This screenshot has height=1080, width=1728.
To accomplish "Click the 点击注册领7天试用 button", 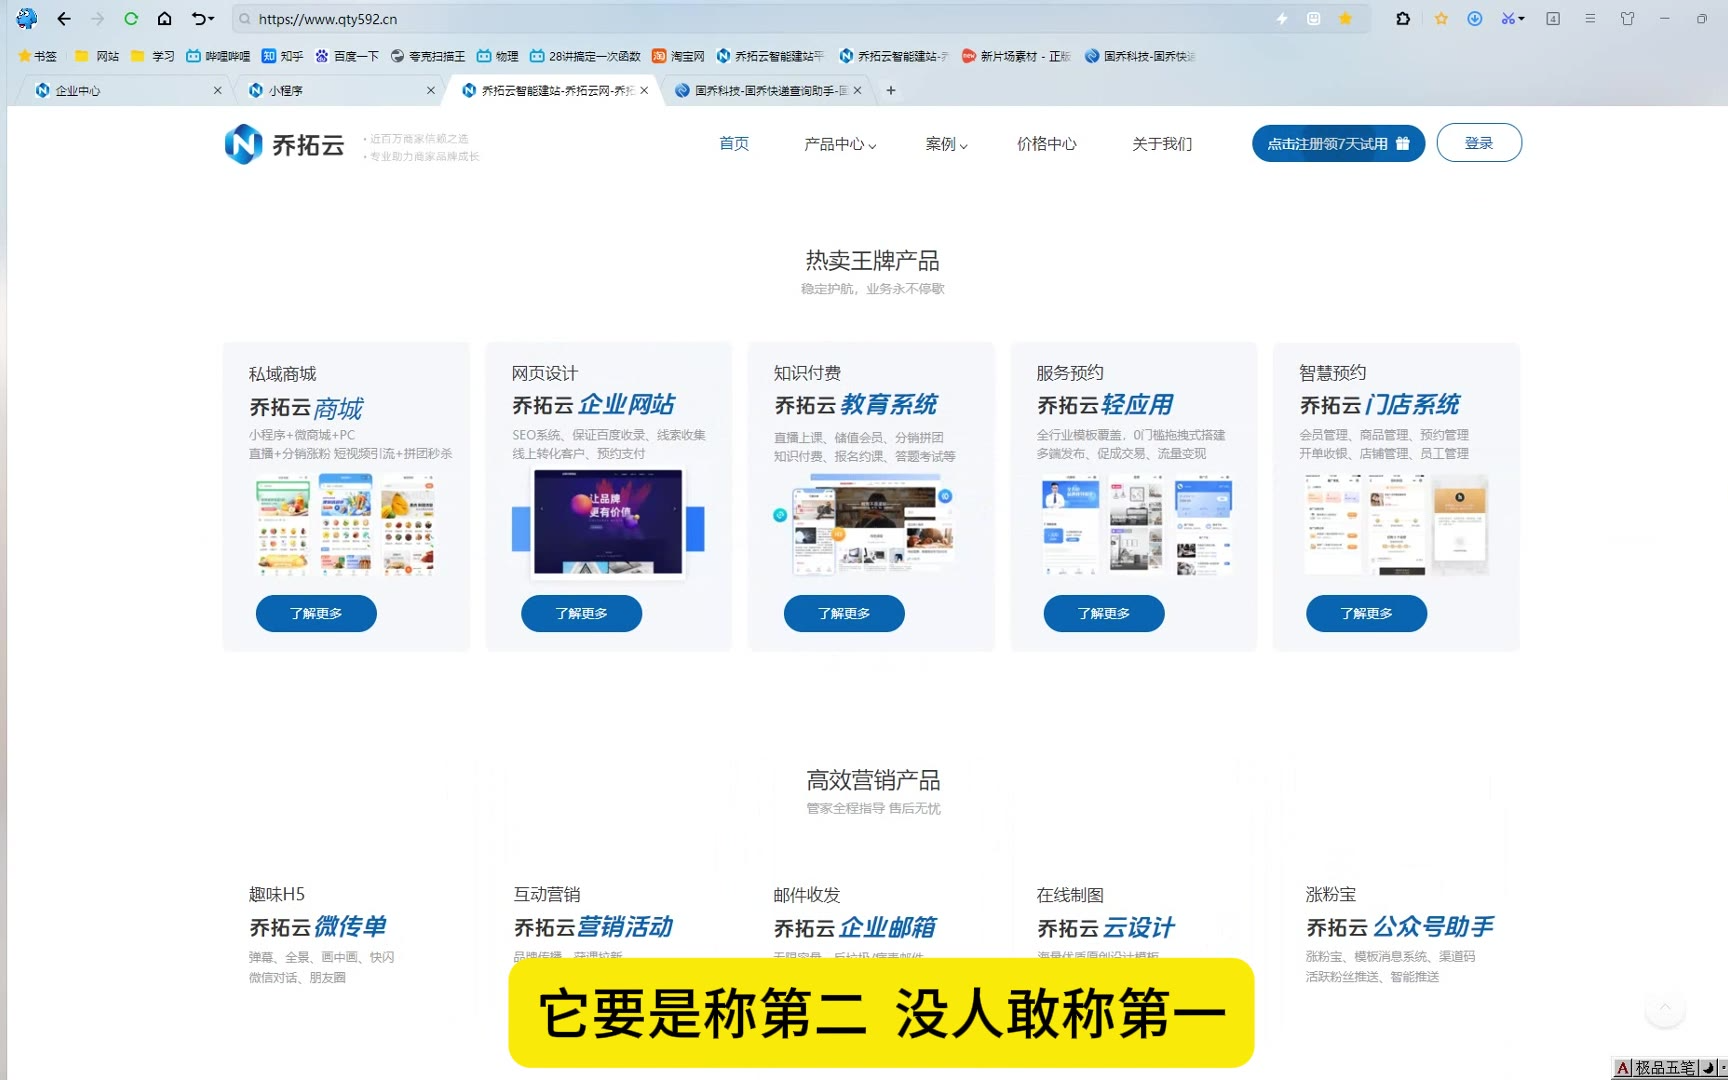I will tap(1338, 143).
